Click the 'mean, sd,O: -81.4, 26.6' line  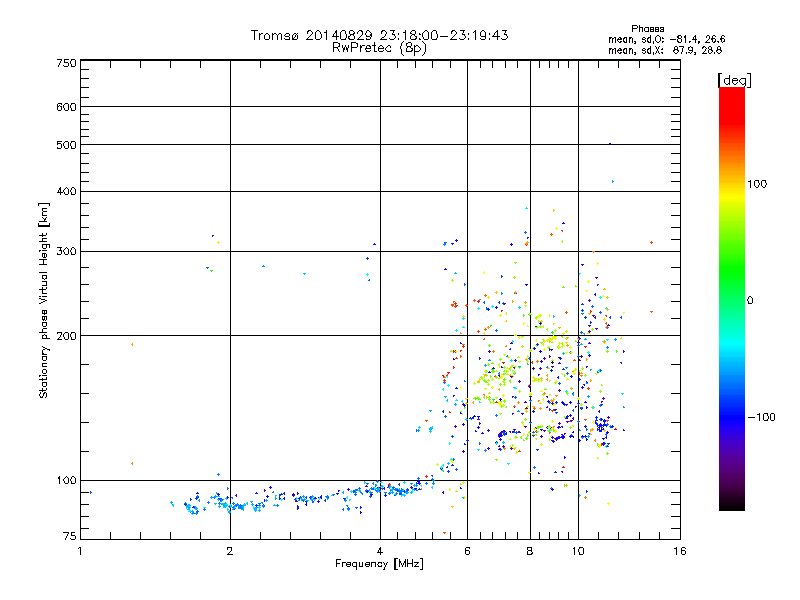(666, 39)
